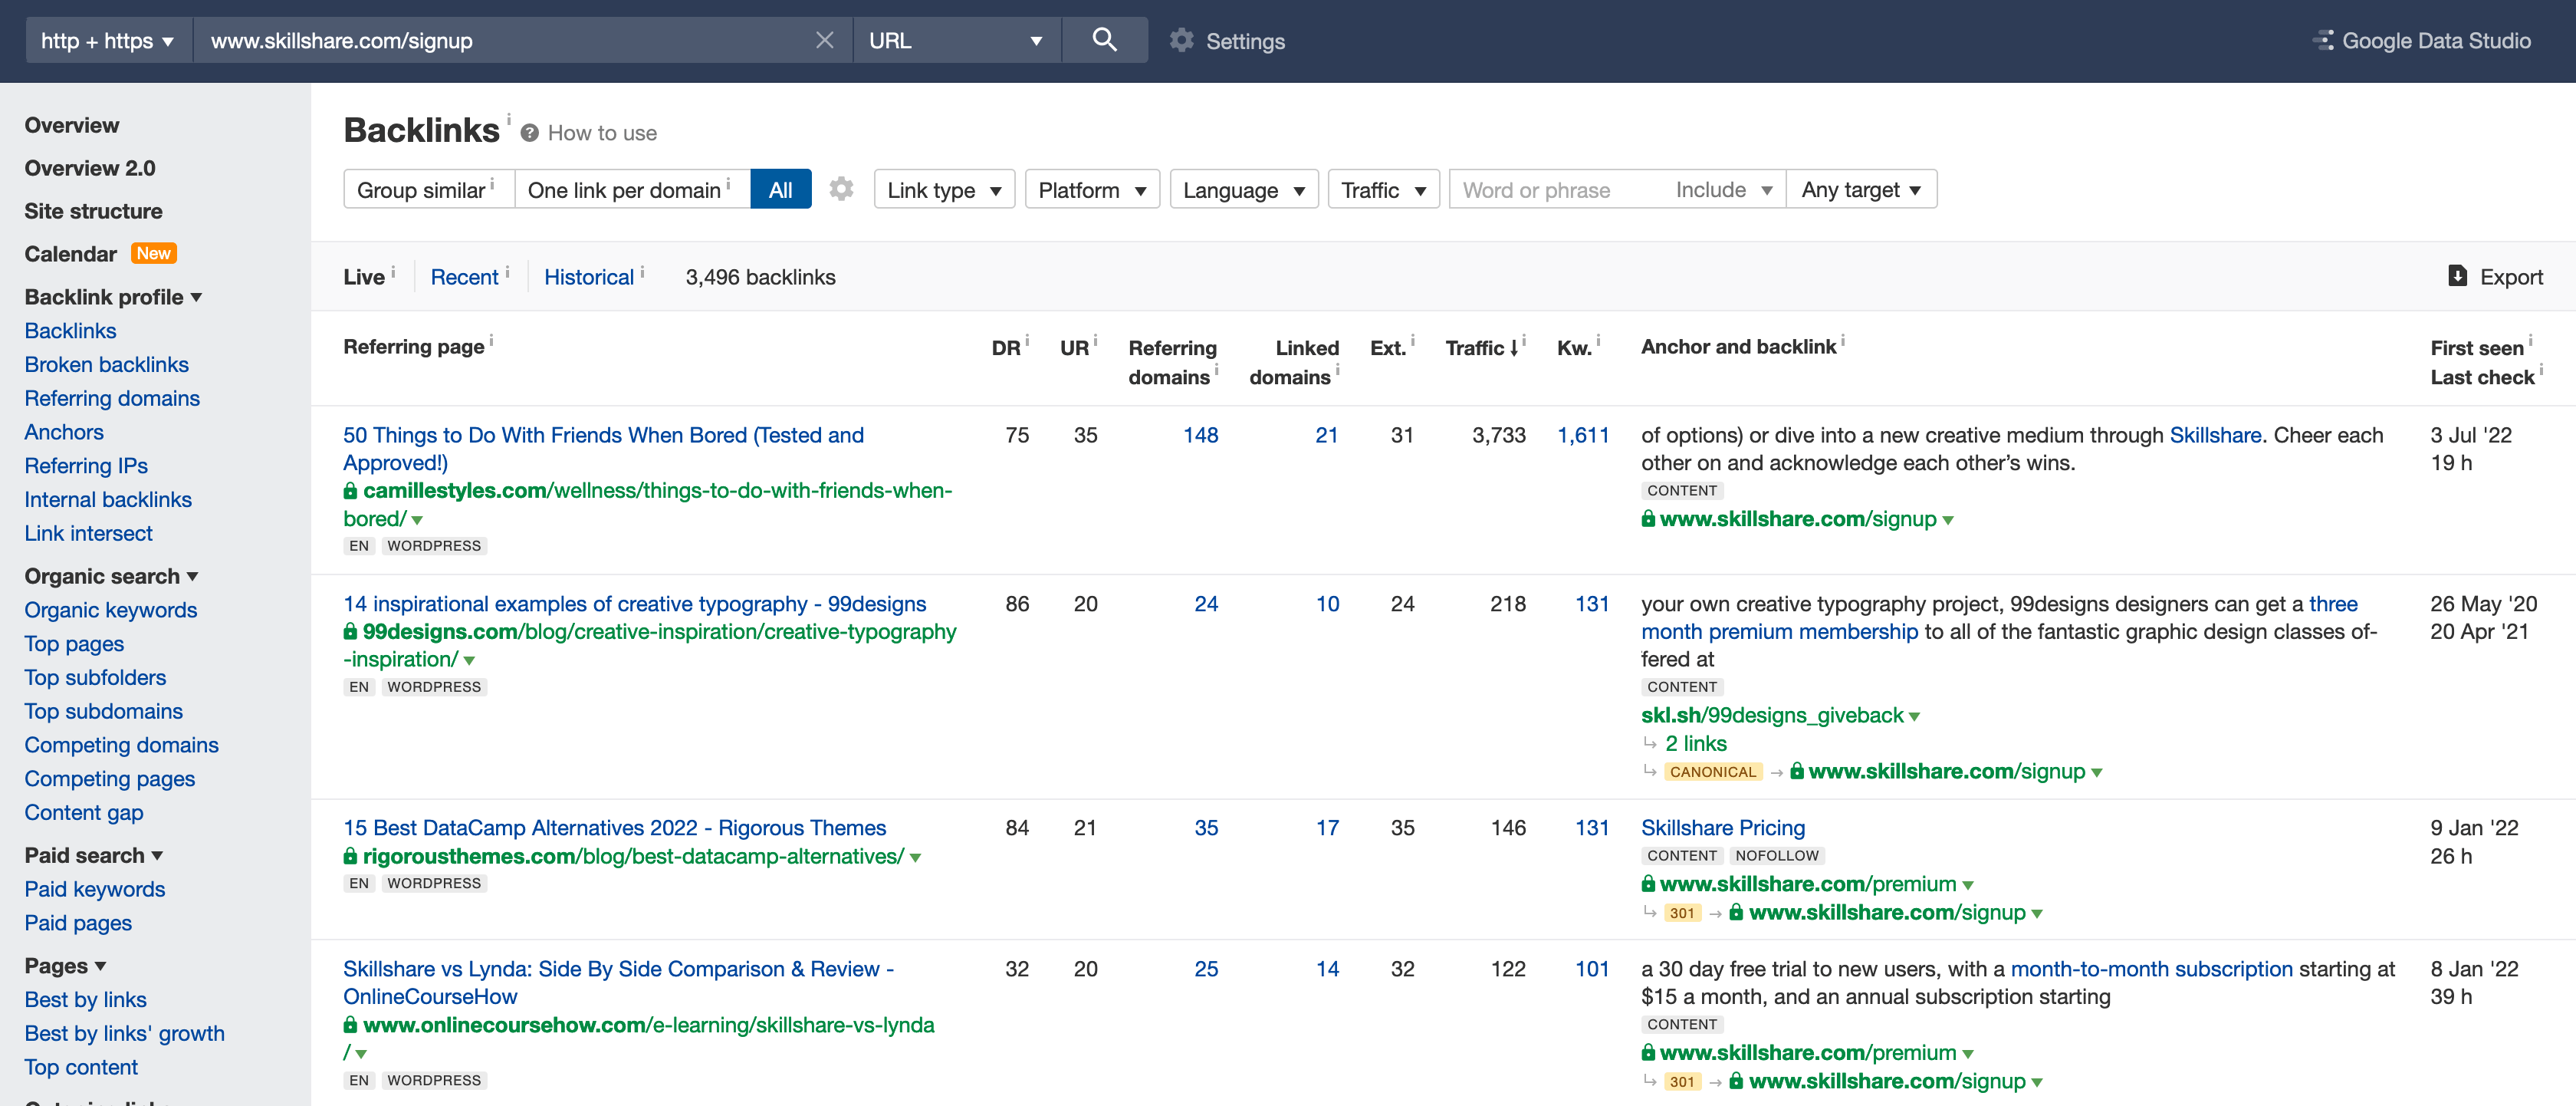Open the Platform filter dropdown
Viewport: 2576px width, 1106px height.
tap(1091, 189)
